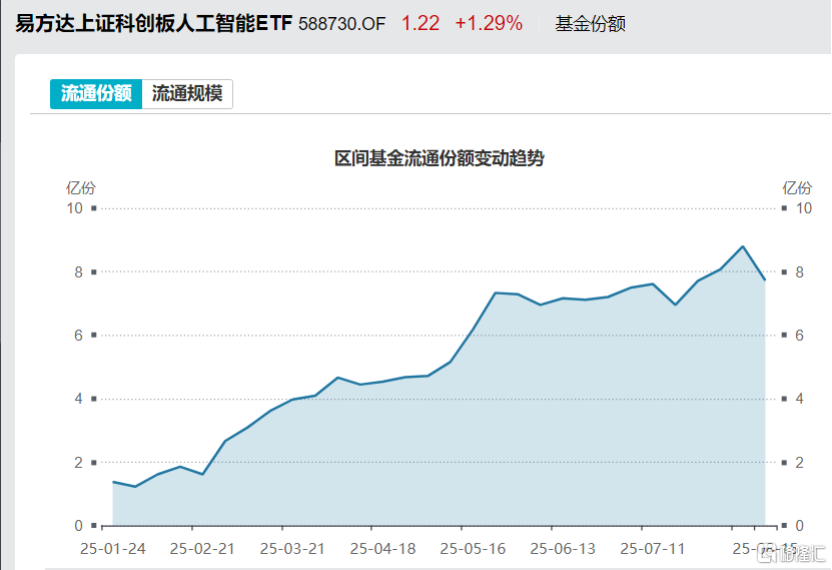Viewport: 832px width, 570px height.
Task: Click the change percentage +1.29%
Action: point(489,23)
